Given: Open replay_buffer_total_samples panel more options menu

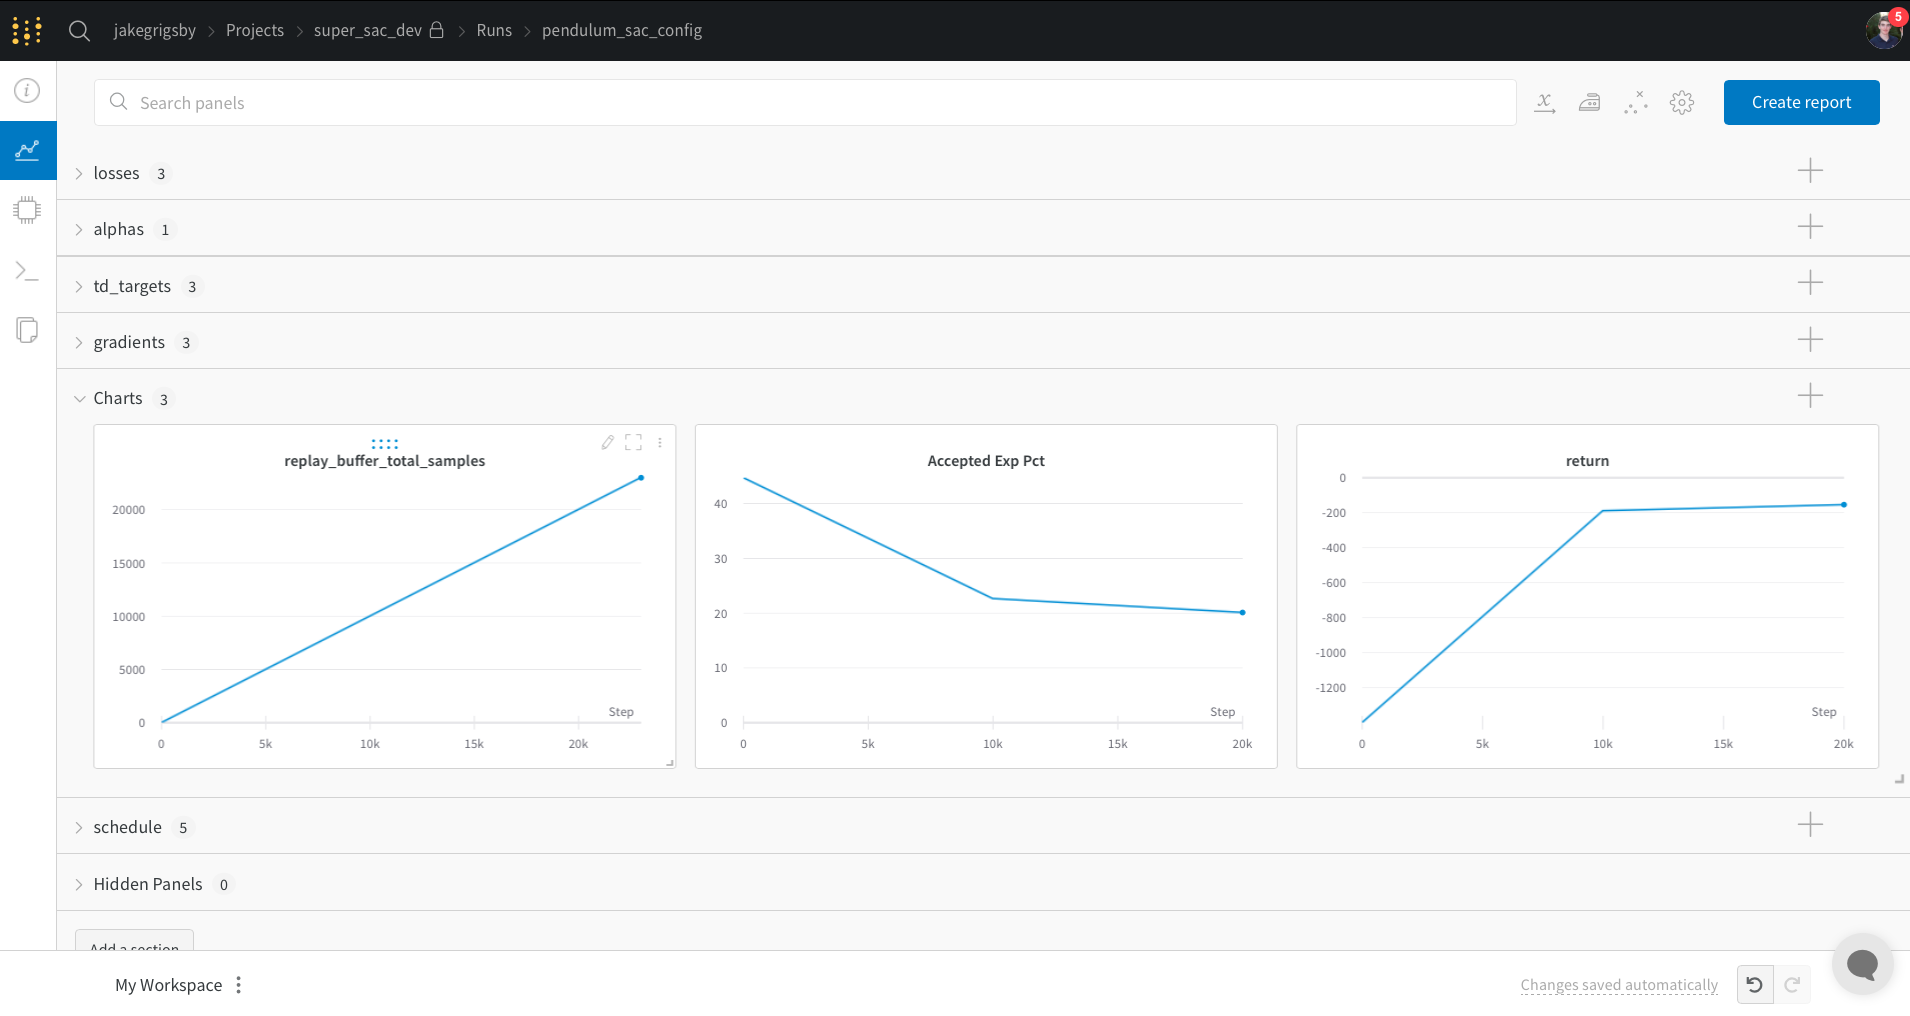Looking at the screenshot, I should coord(660,442).
